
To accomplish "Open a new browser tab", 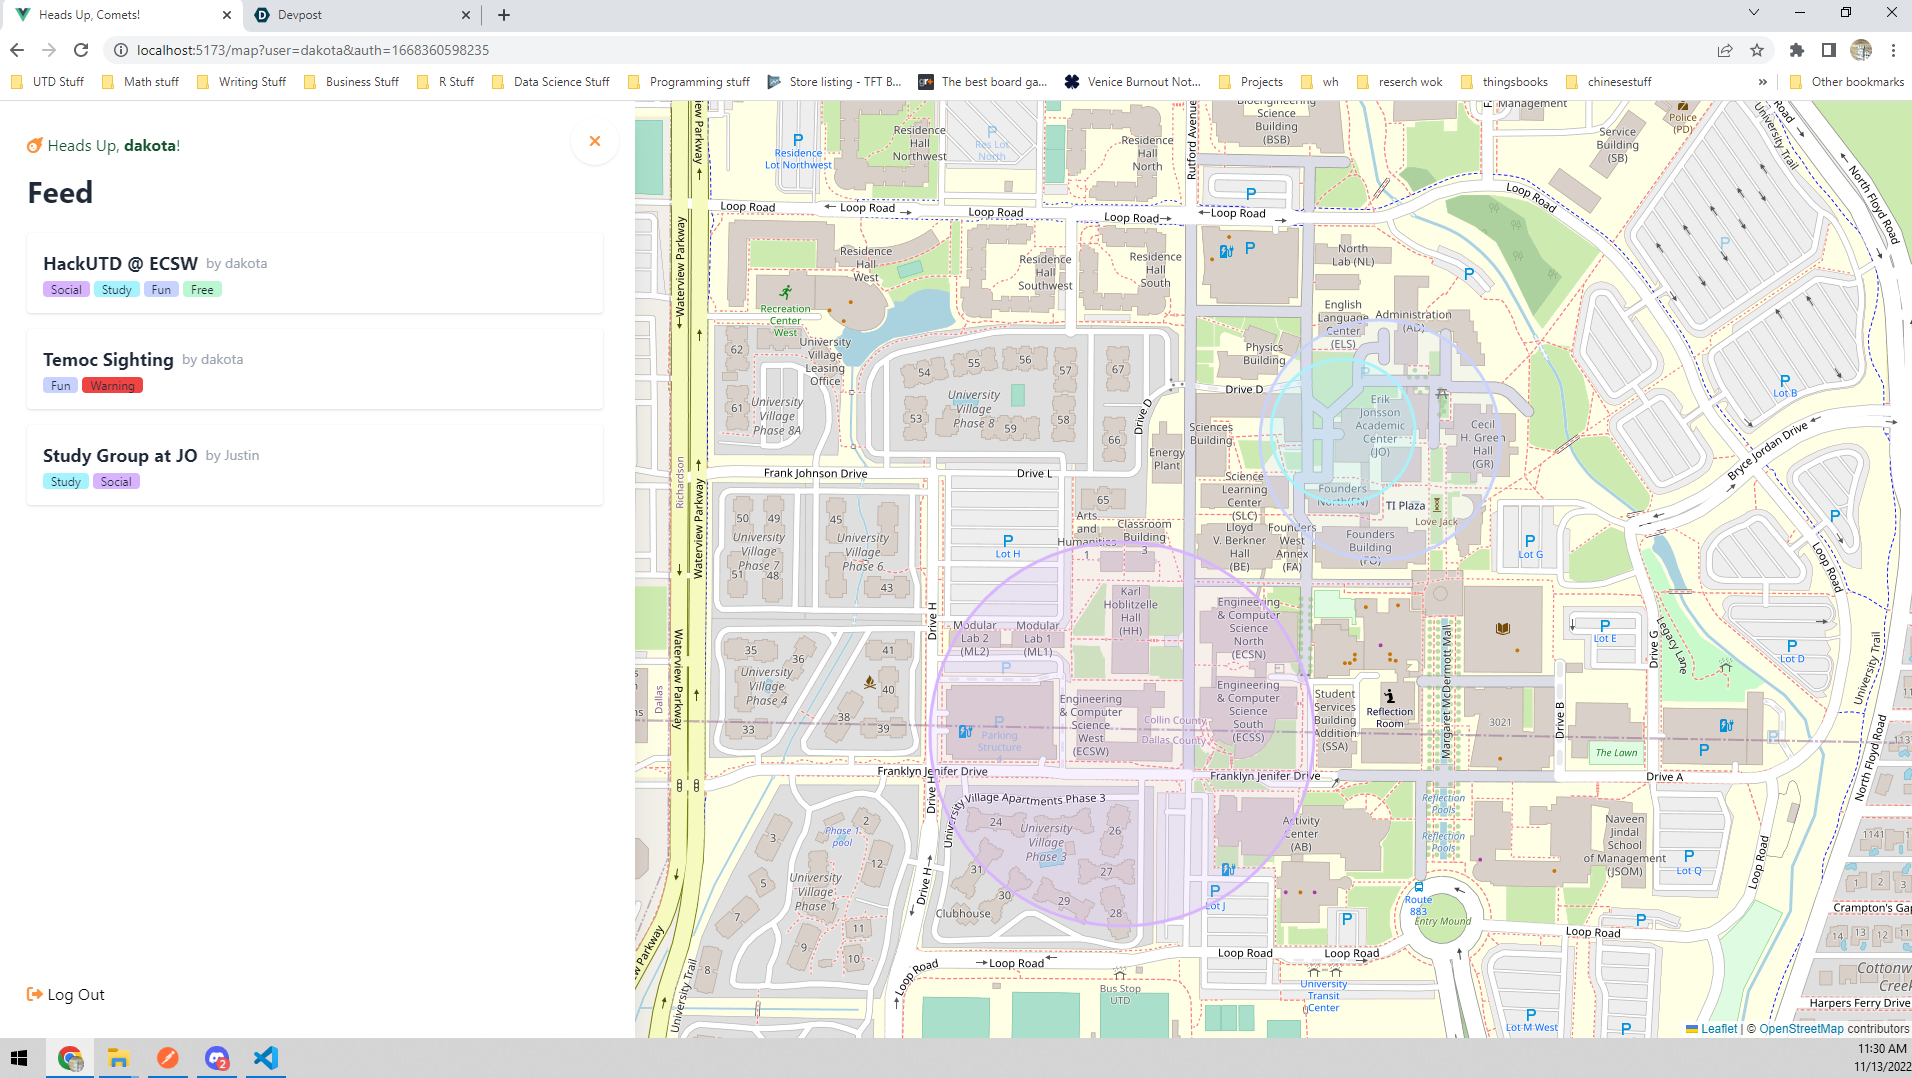I will coord(504,15).
